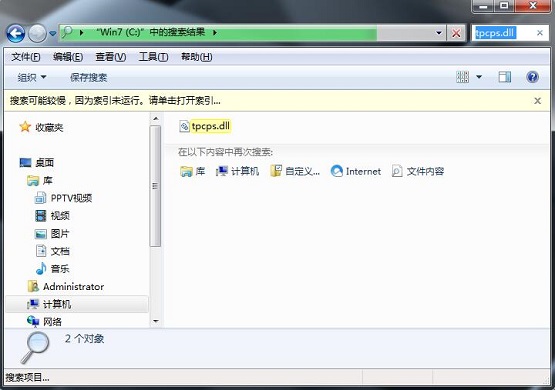The image size is (555, 390).
Task: Search again in 计算机
Action: pos(238,172)
